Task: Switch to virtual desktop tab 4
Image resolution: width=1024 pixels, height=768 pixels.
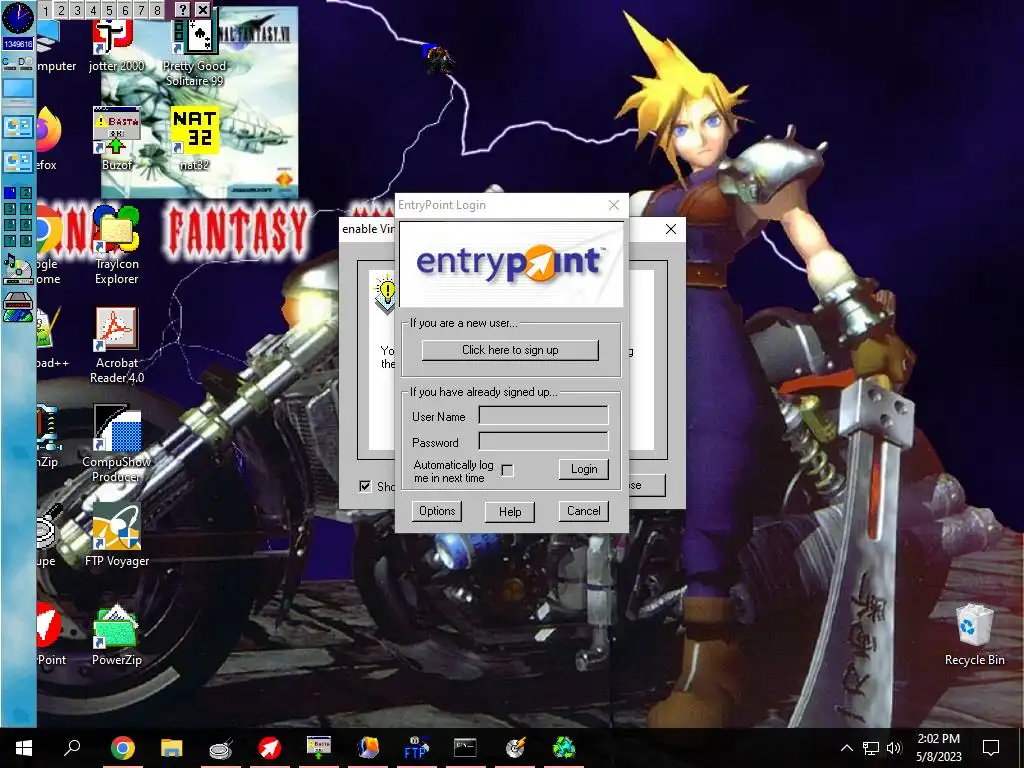Action: pos(93,10)
